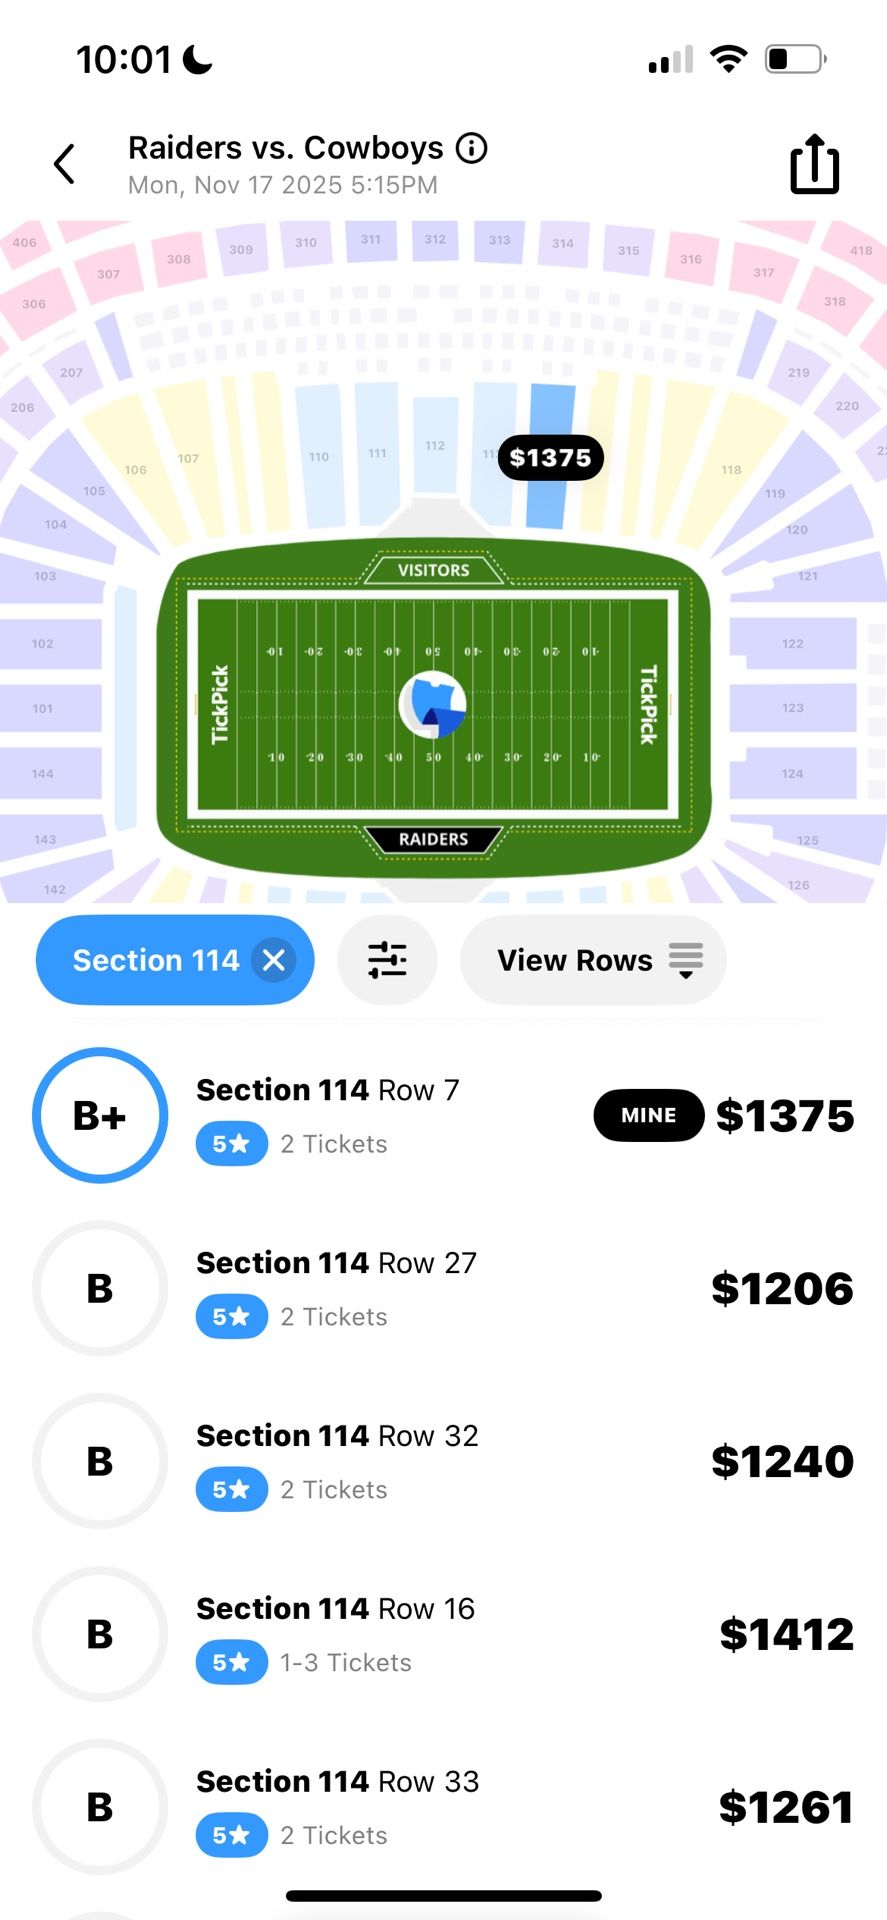Select the $1261 Row 33 price

coord(785,1807)
